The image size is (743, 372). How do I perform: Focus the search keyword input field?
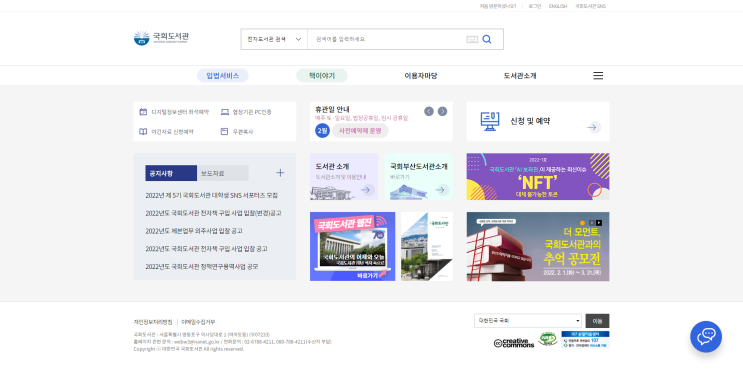(387, 39)
